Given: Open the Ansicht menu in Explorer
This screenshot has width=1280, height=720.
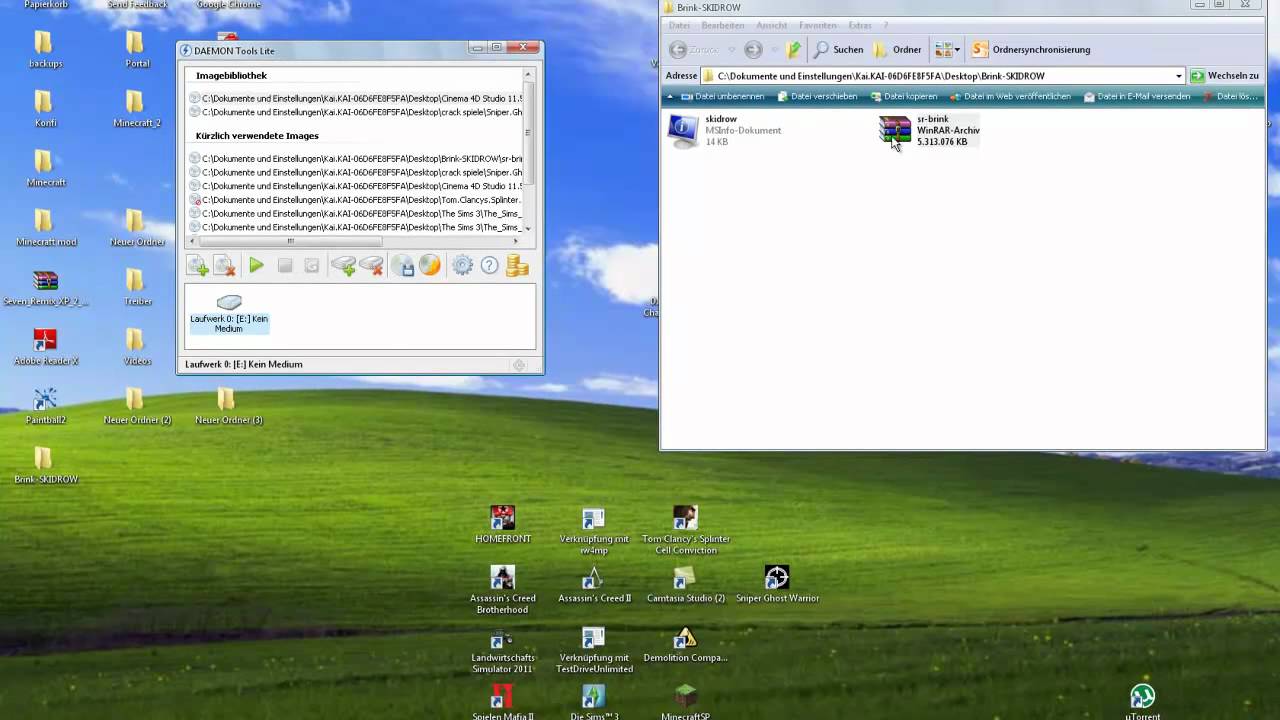Looking at the screenshot, I should coord(771,25).
